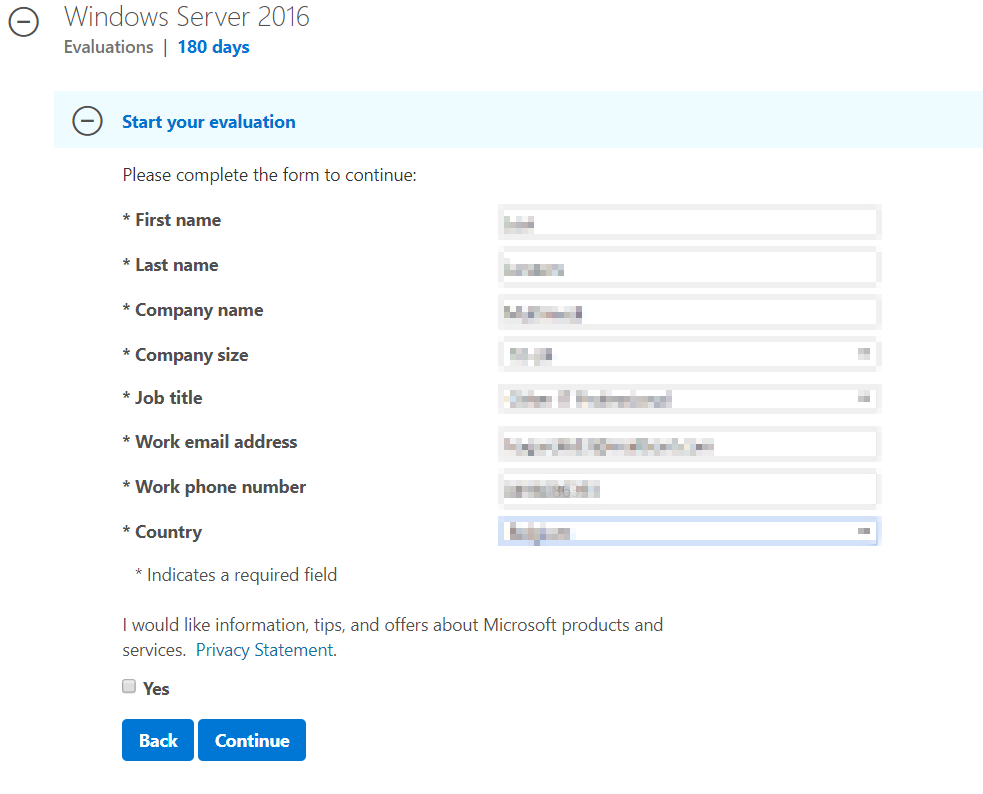The height and width of the screenshot is (794, 983).
Task: Collapse the Start your evaluation panel
Action: click(x=87, y=121)
